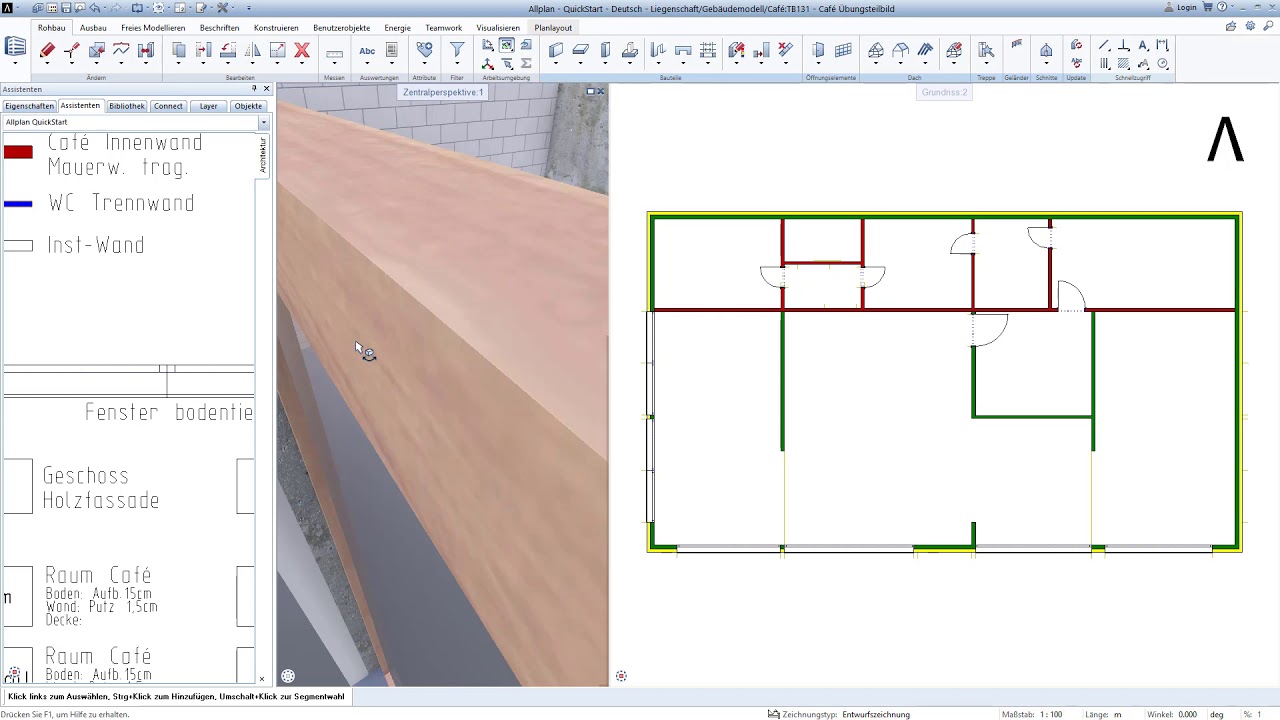This screenshot has width=1280, height=720.
Task: Select the Inst-Wand wall sample
Action: pos(18,246)
